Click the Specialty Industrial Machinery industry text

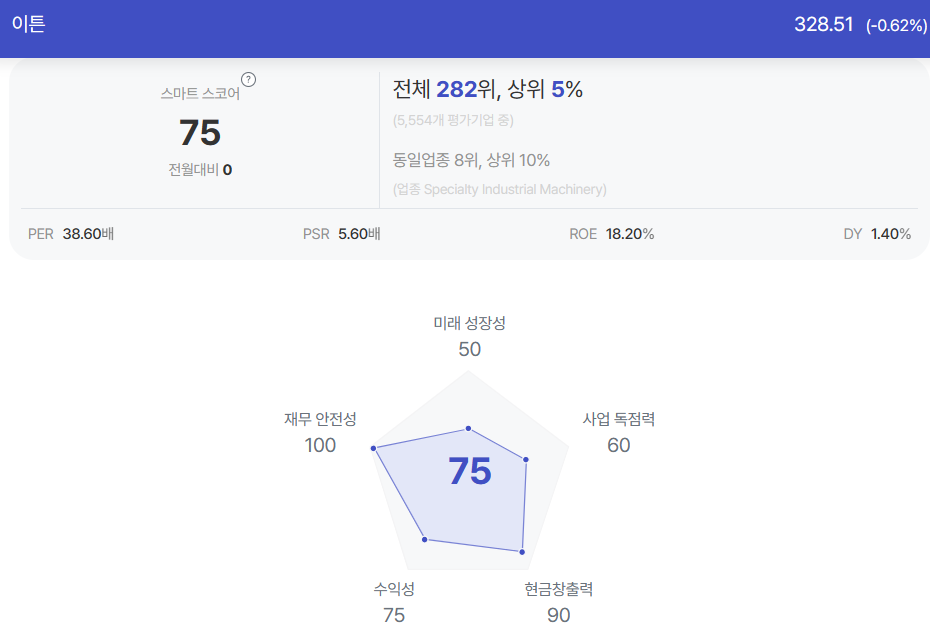[513, 189]
